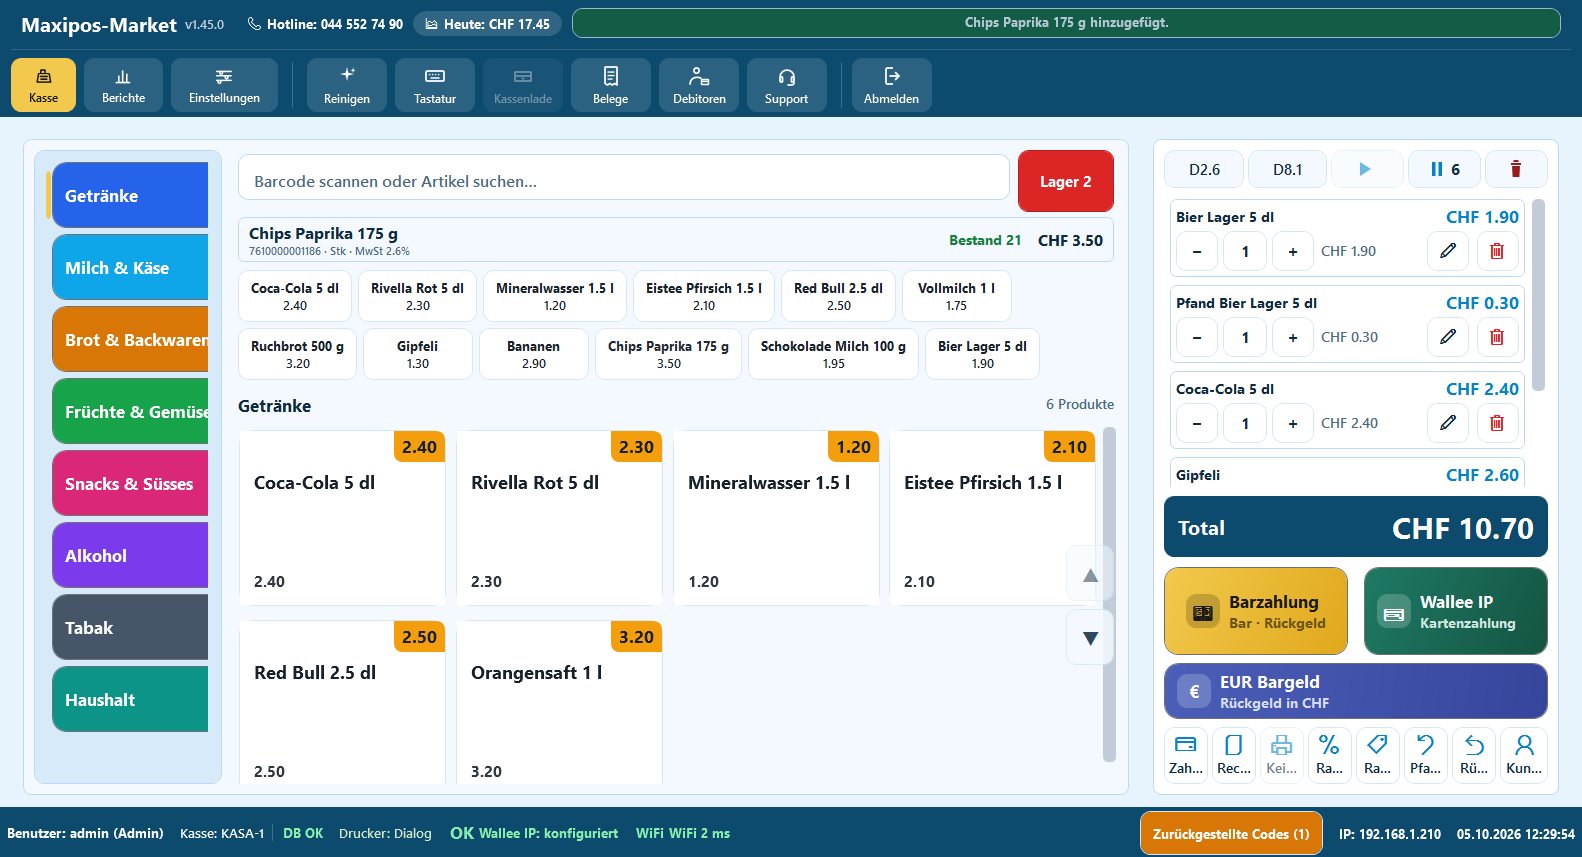
Task: Switch to the Alkohol category
Action: coord(130,555)
